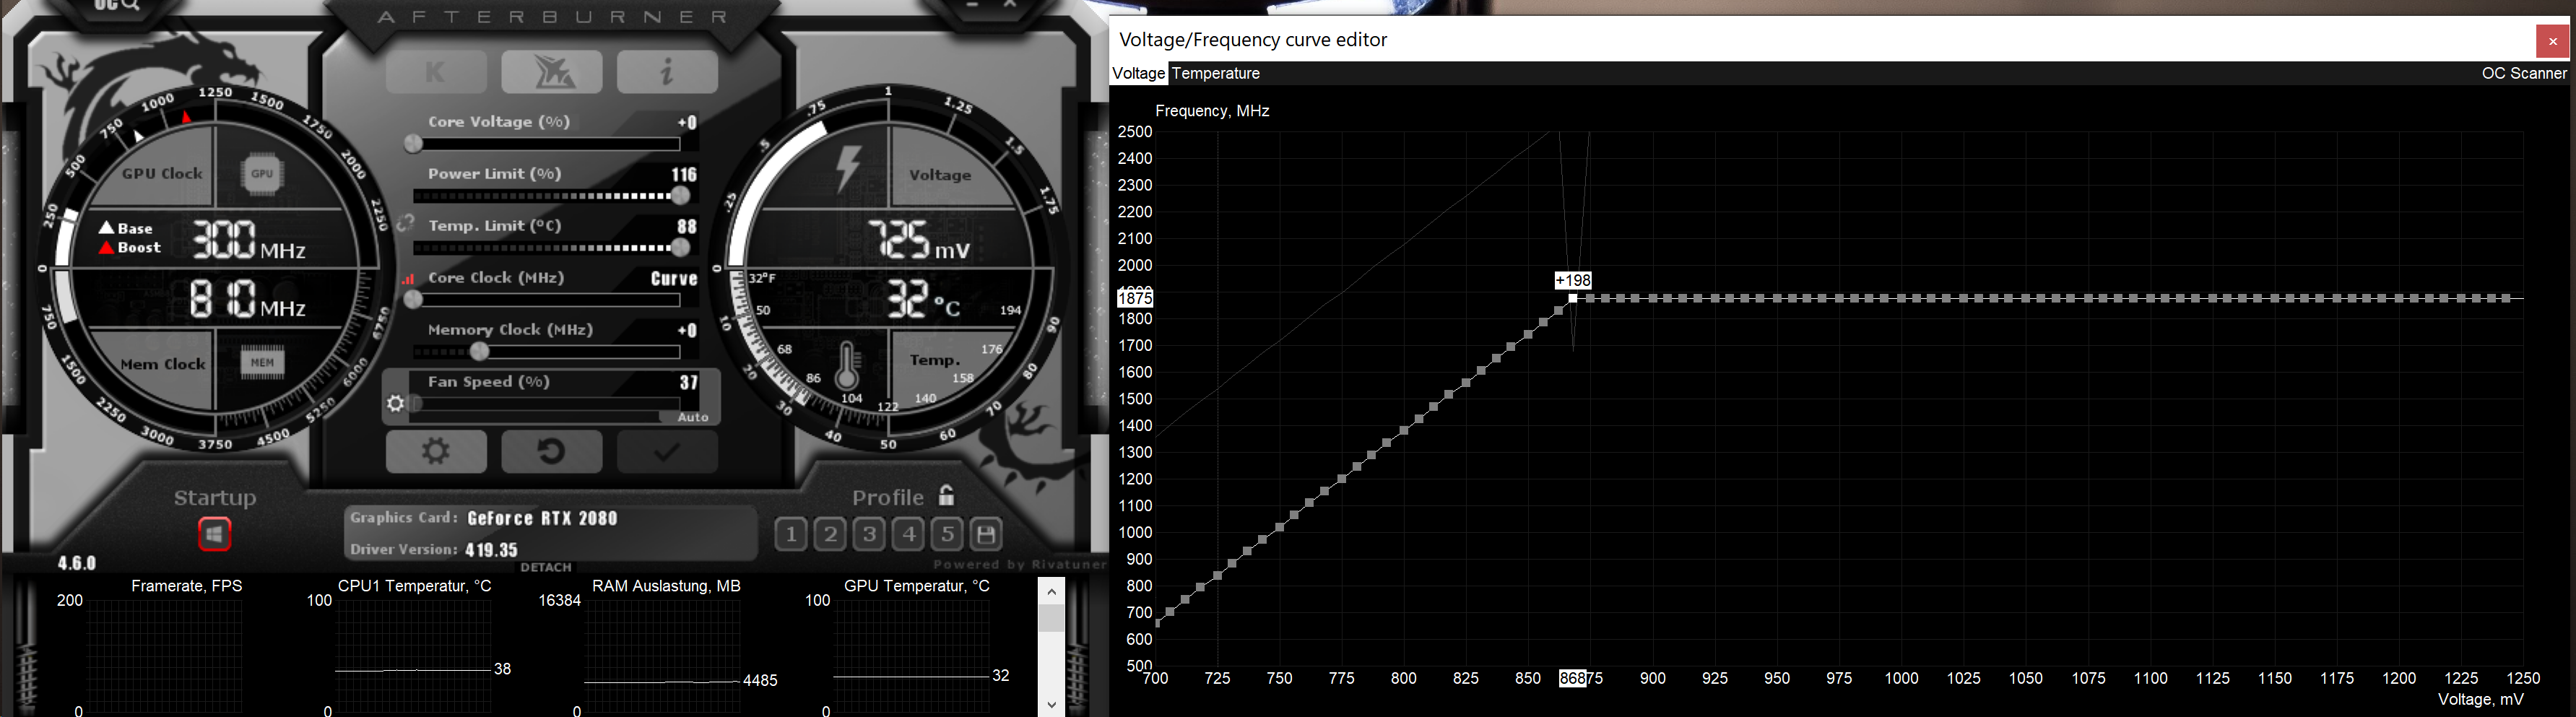Screen dimensions: 2576x717
Task: Click the Kombustor K button
Action: coord(436,72)
